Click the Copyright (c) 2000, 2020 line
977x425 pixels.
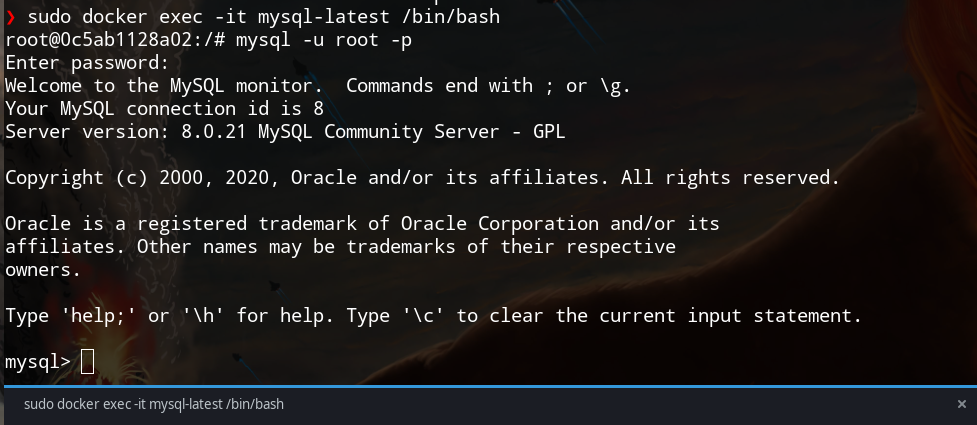(422, 178)
